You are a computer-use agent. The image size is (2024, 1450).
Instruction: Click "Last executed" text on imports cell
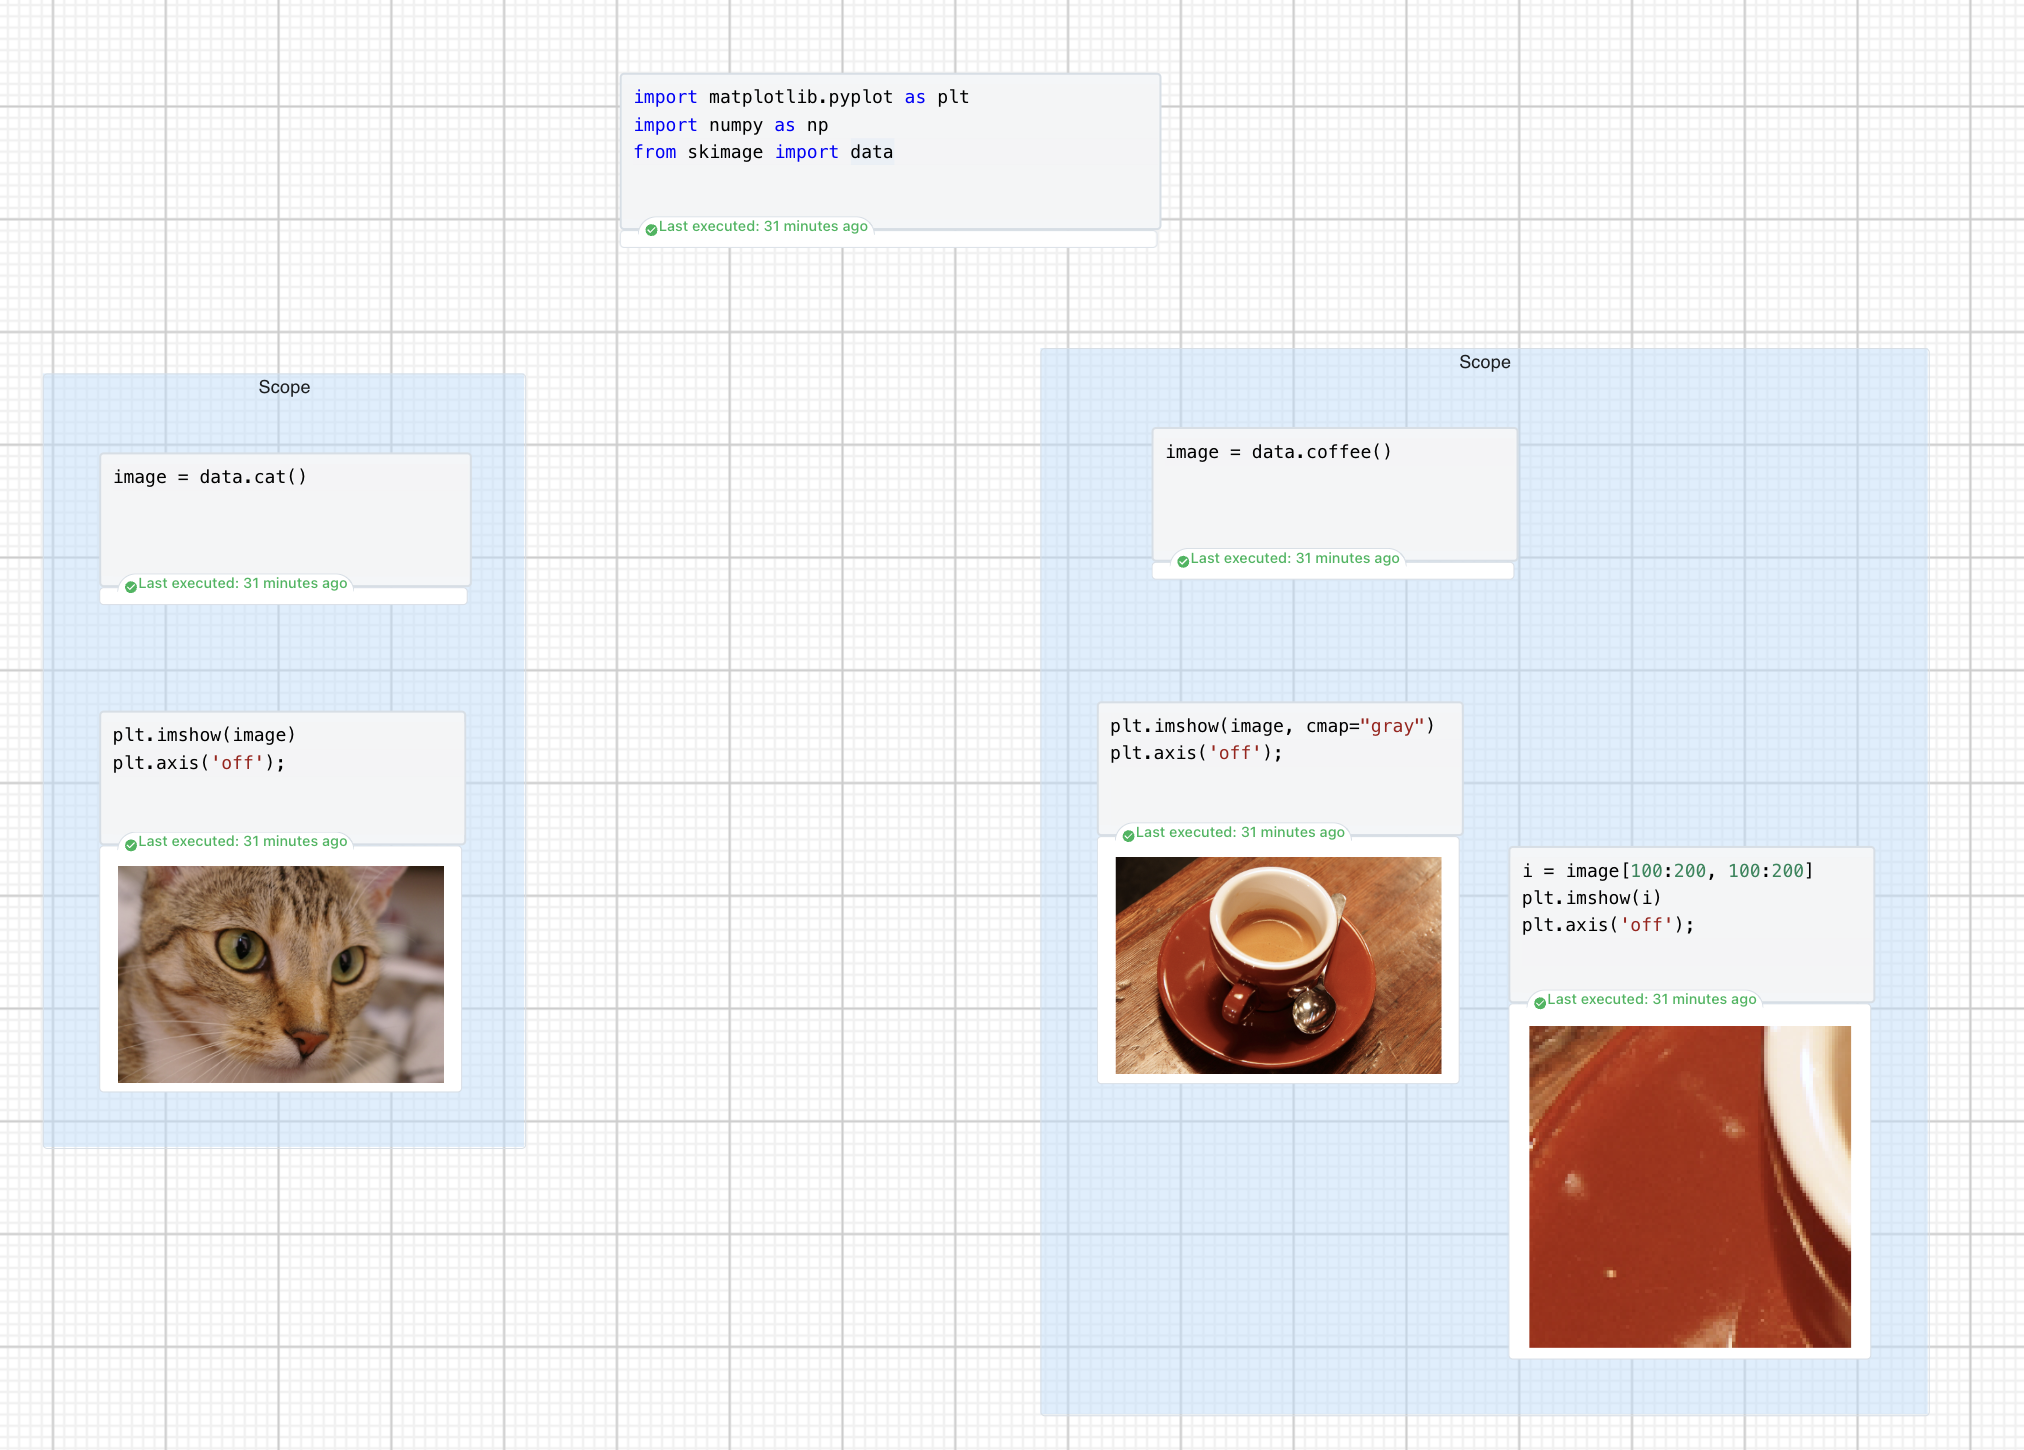click(763, 226)
